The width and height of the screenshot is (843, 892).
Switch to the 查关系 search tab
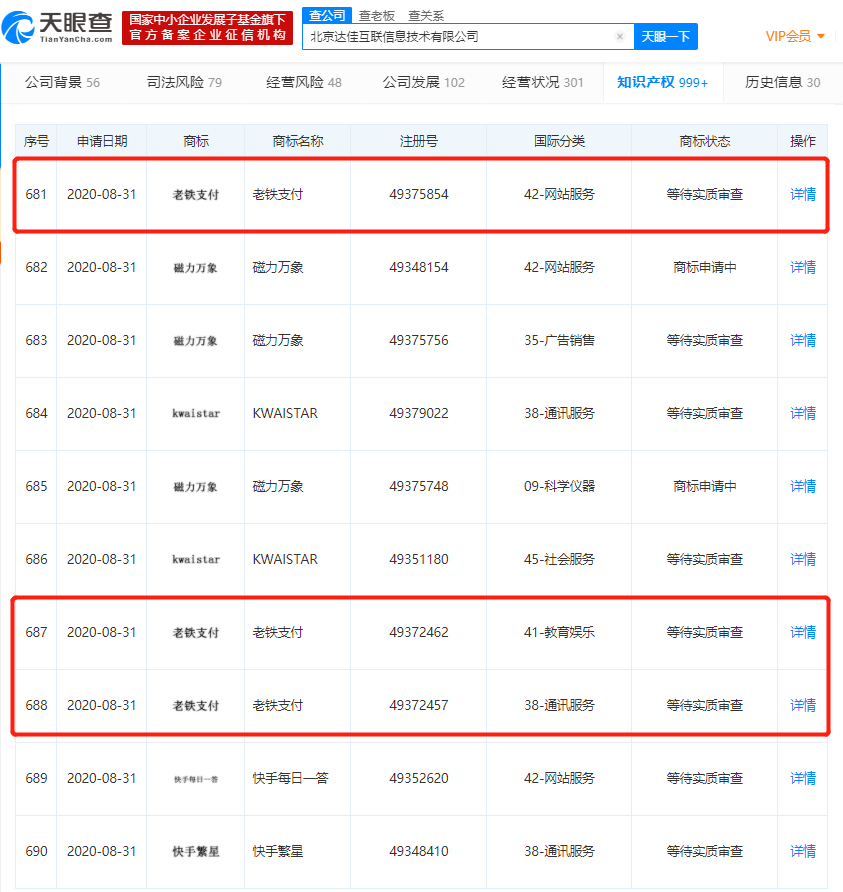[426, 15]
